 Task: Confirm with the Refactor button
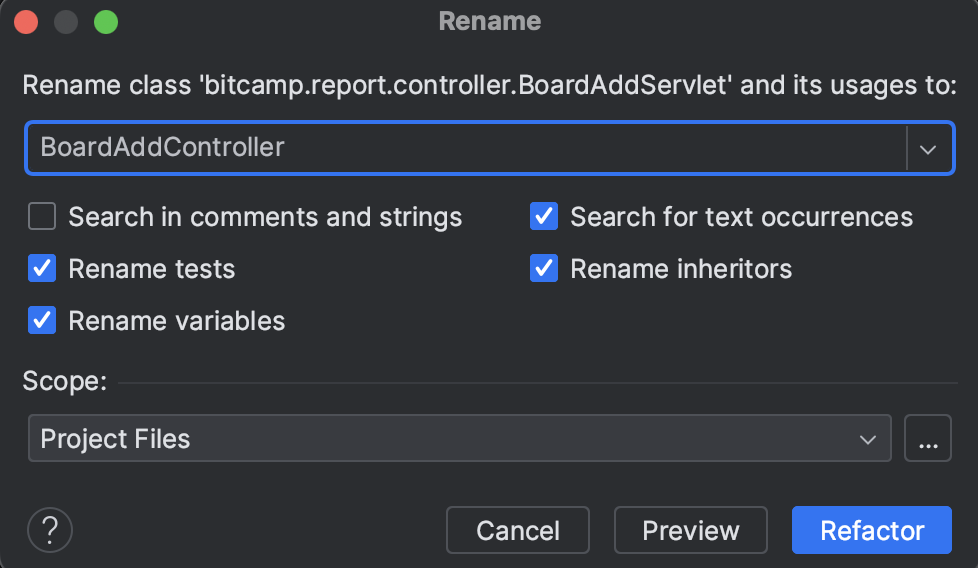[x=872, y=530]
